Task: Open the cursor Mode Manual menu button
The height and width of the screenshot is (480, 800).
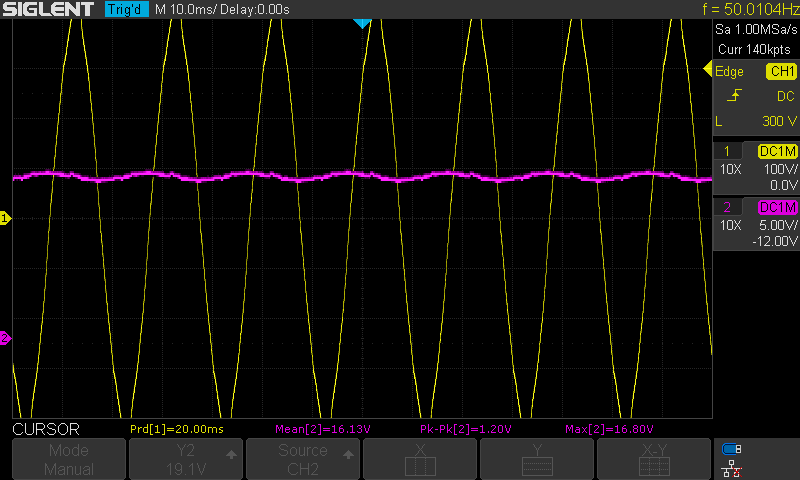Action: click(69, 459)
